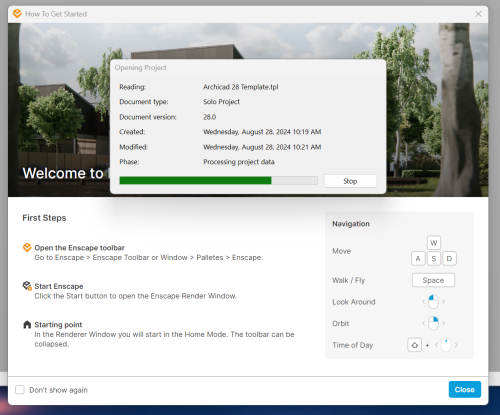Click the Orbit mouse icon
500x415 pixels.
coord(433,323)
